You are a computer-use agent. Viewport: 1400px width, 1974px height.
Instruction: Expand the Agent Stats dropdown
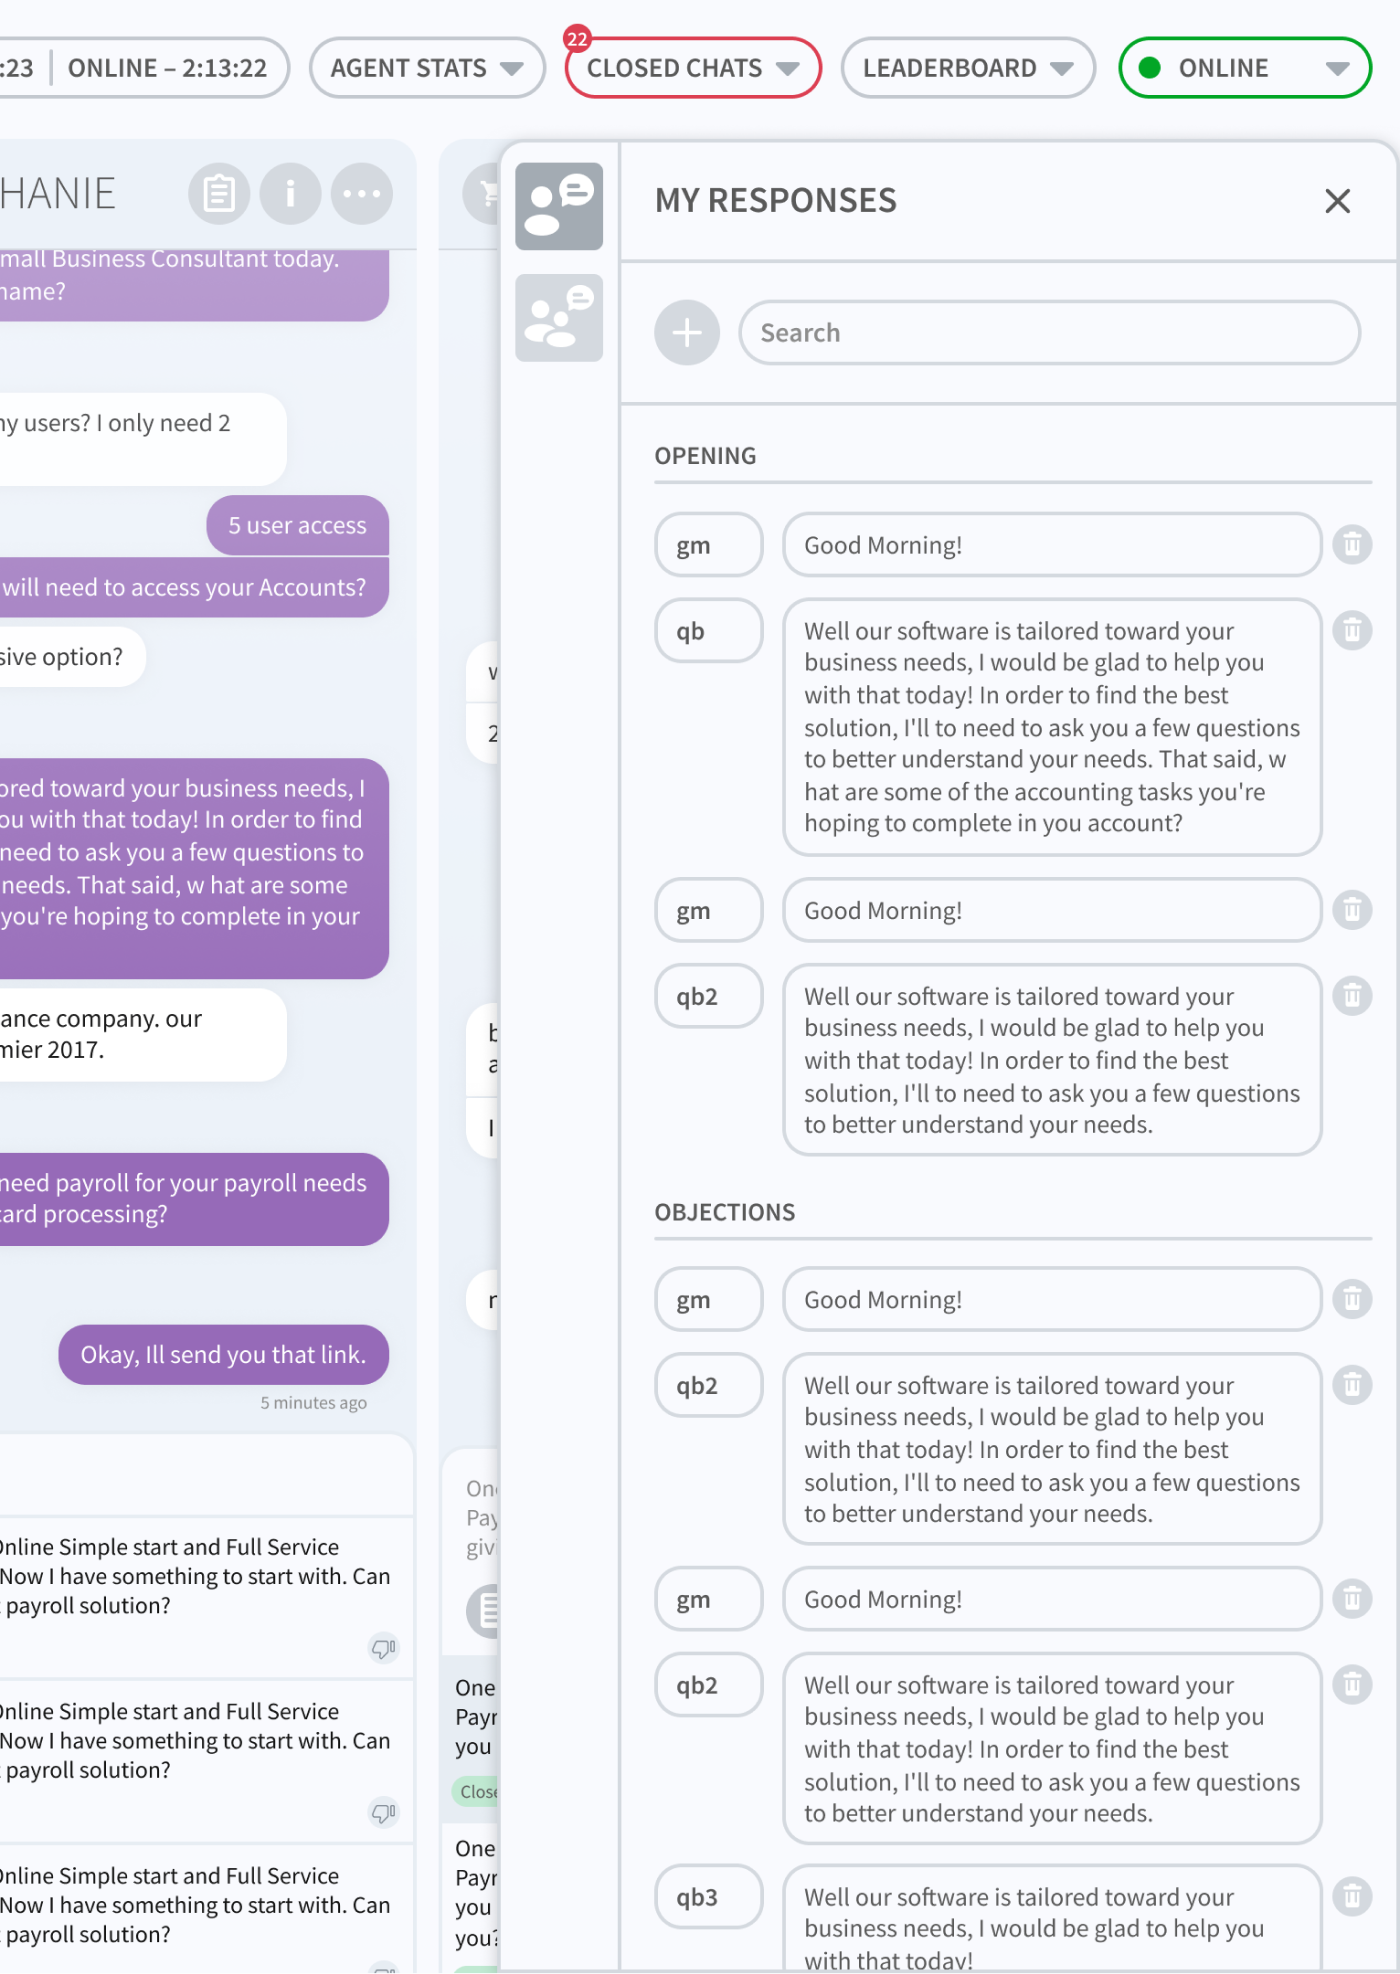point(427,68)
